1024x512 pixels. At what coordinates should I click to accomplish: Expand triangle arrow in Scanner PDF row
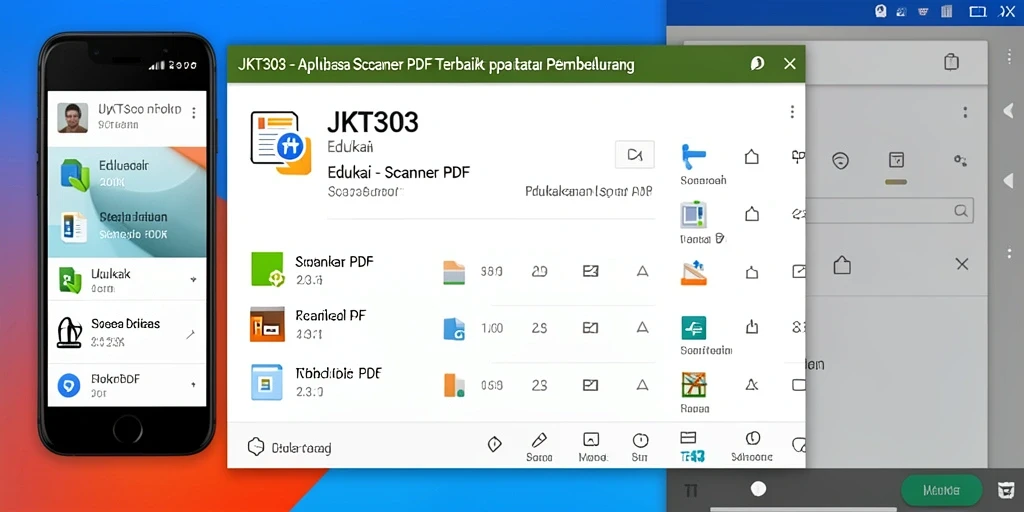click(x=643, y=271)
